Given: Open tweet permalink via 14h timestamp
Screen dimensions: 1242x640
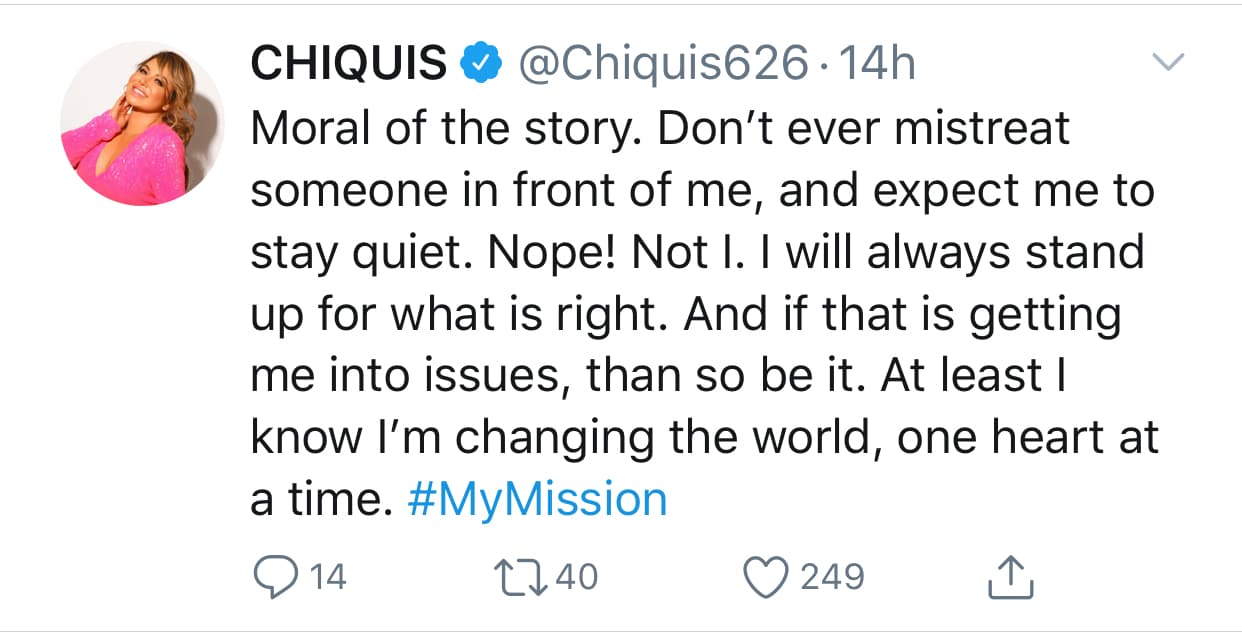Looking at the screenshot, I should 877,66.
